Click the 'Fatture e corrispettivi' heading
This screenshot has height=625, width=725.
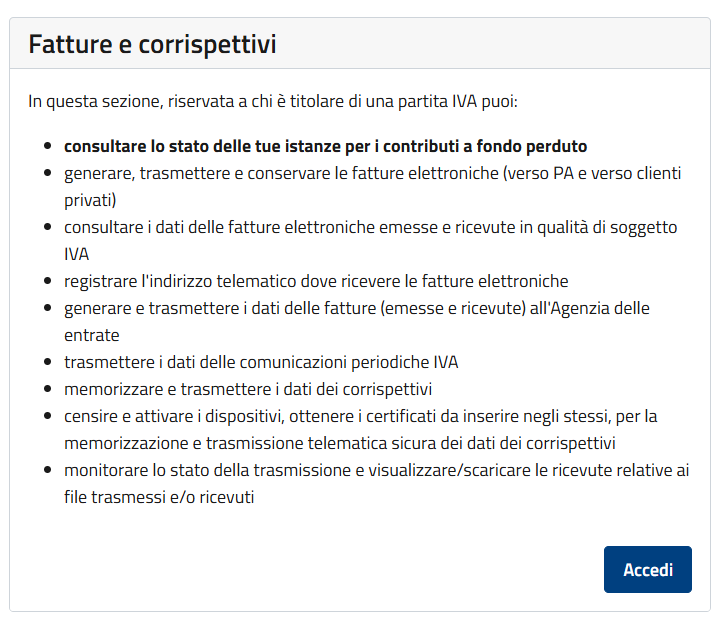pyautogui.click(x=152, y=44)
